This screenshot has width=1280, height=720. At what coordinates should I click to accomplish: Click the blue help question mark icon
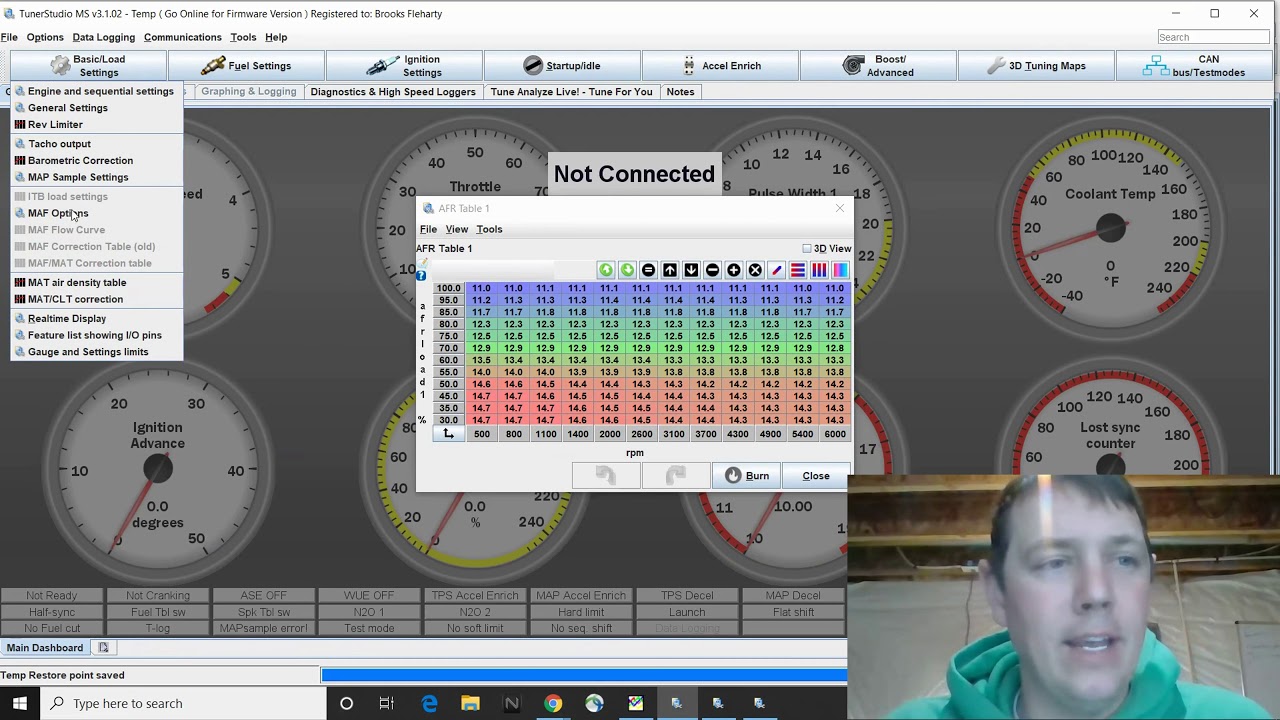[421, 276]
